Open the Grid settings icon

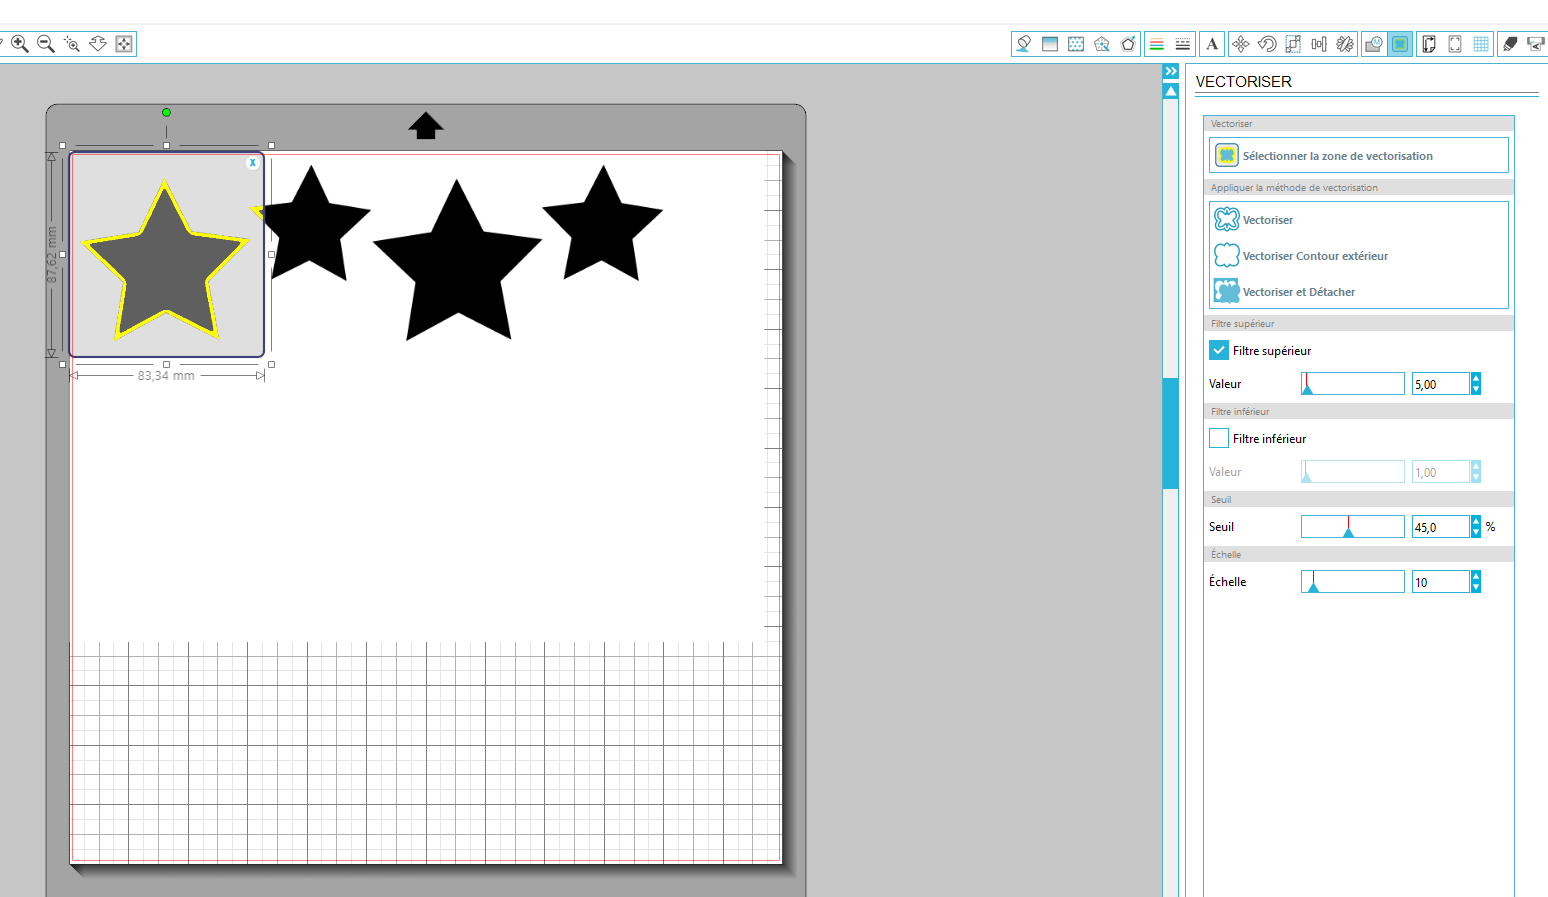[x=1481, y=44]
